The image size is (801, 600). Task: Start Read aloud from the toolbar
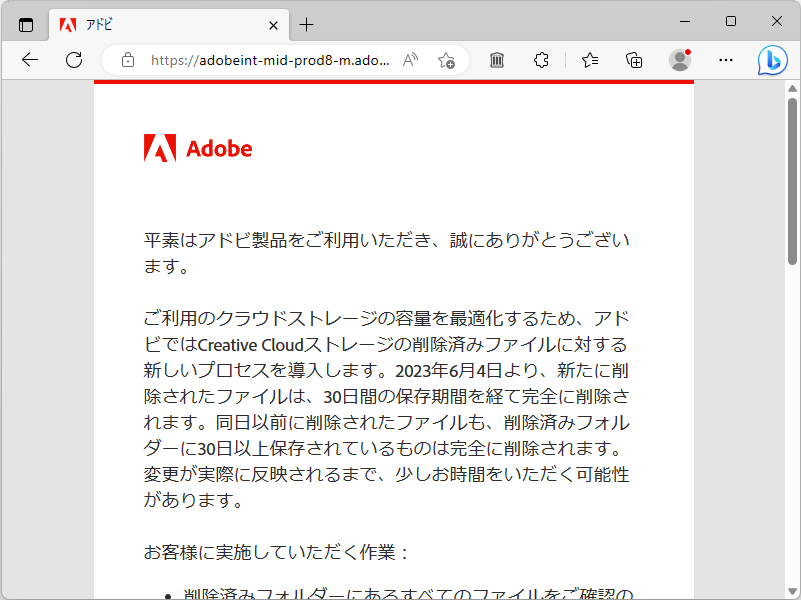pos(409,60)
